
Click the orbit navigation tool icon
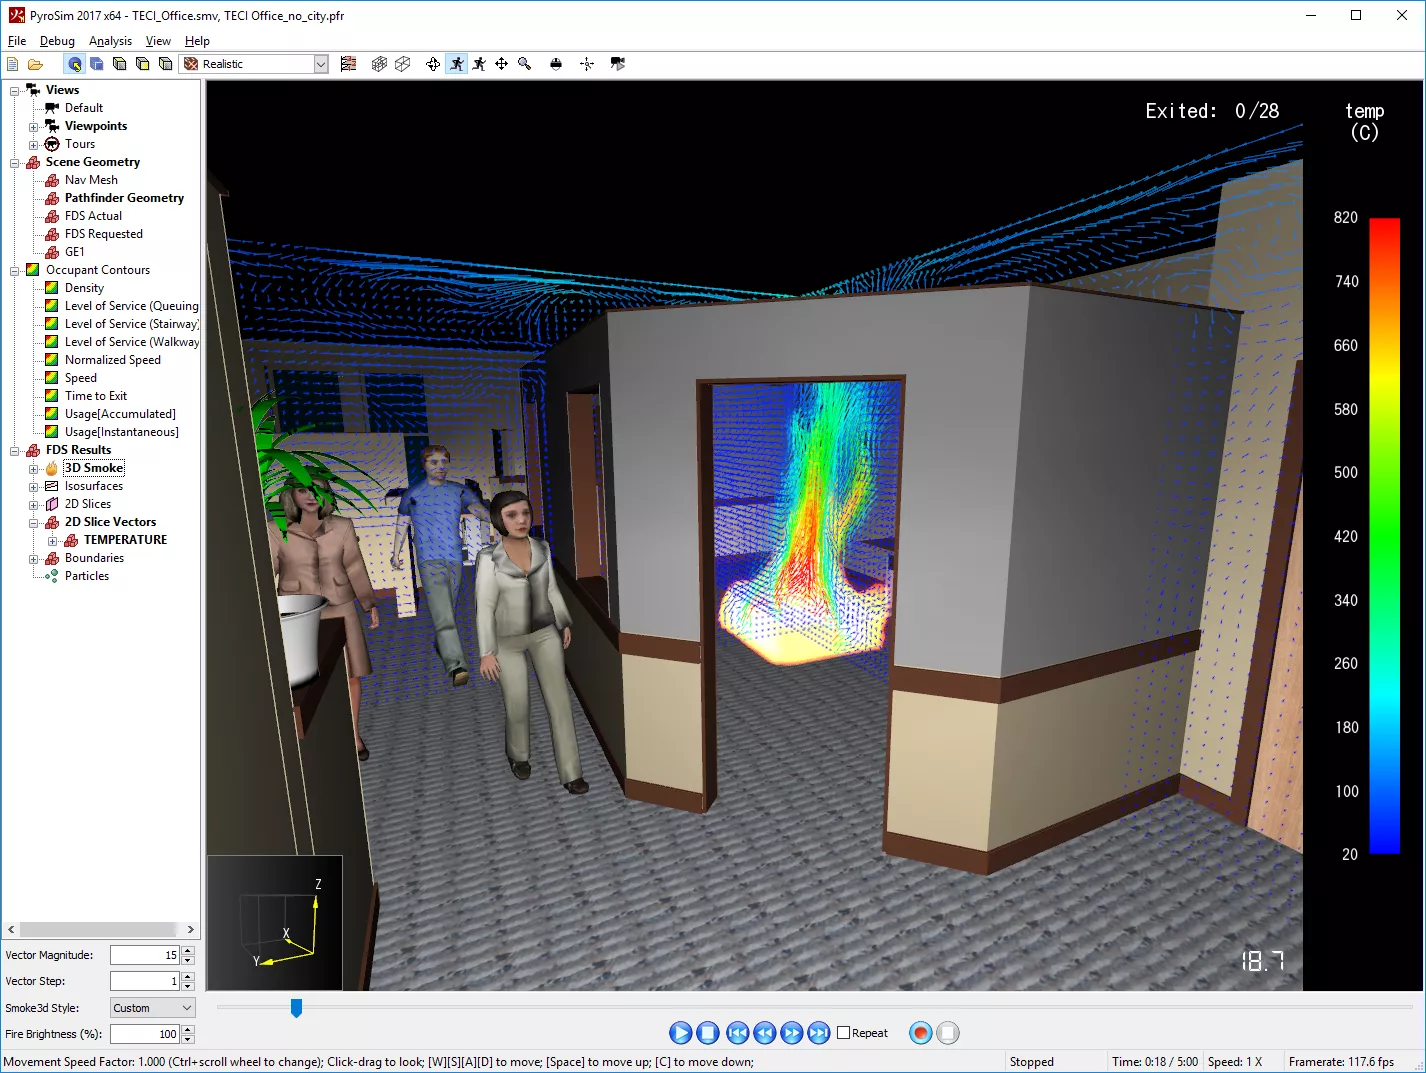pos(433,64)
